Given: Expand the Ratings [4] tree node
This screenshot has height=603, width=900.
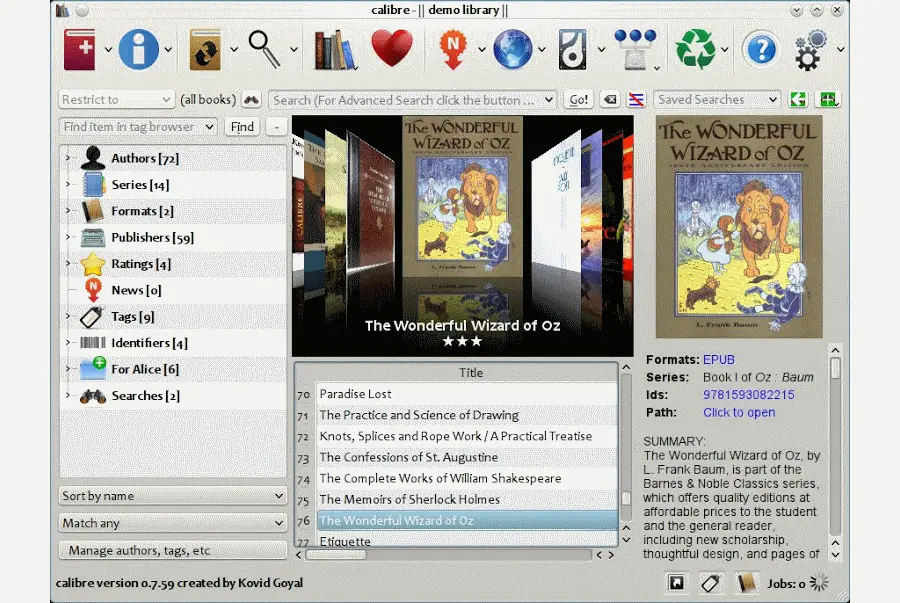Looking at the screenshot, I should click(x=68, y=263).
